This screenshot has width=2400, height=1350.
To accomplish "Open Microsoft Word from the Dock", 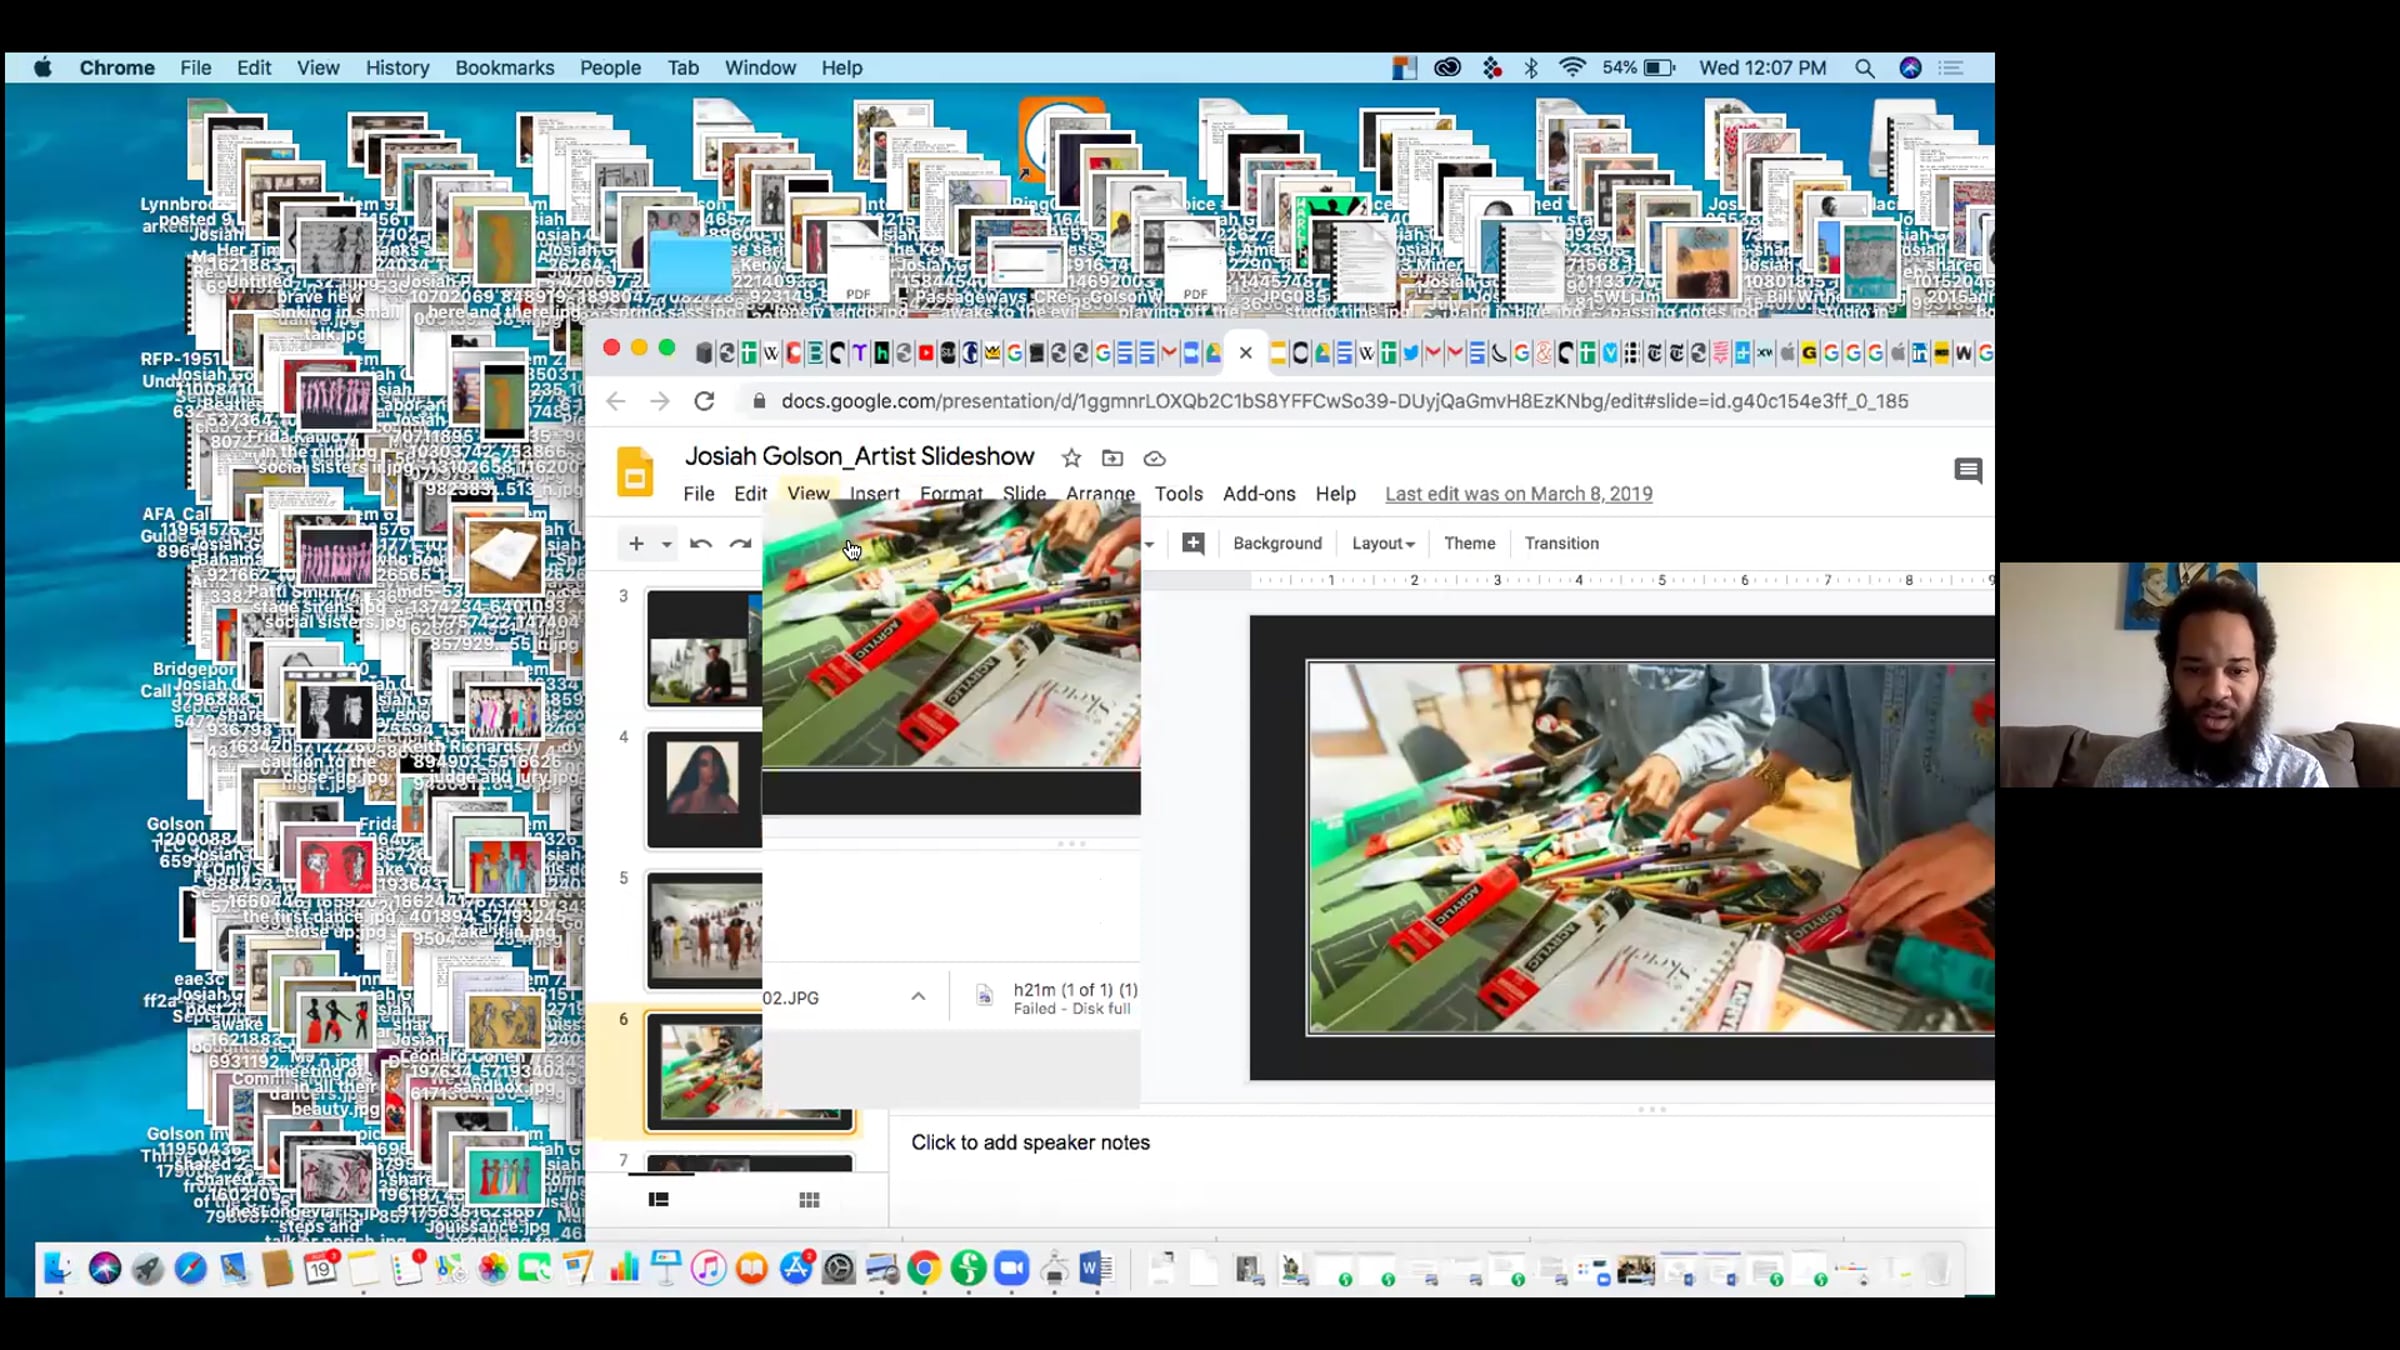I will point(1097,1269).
